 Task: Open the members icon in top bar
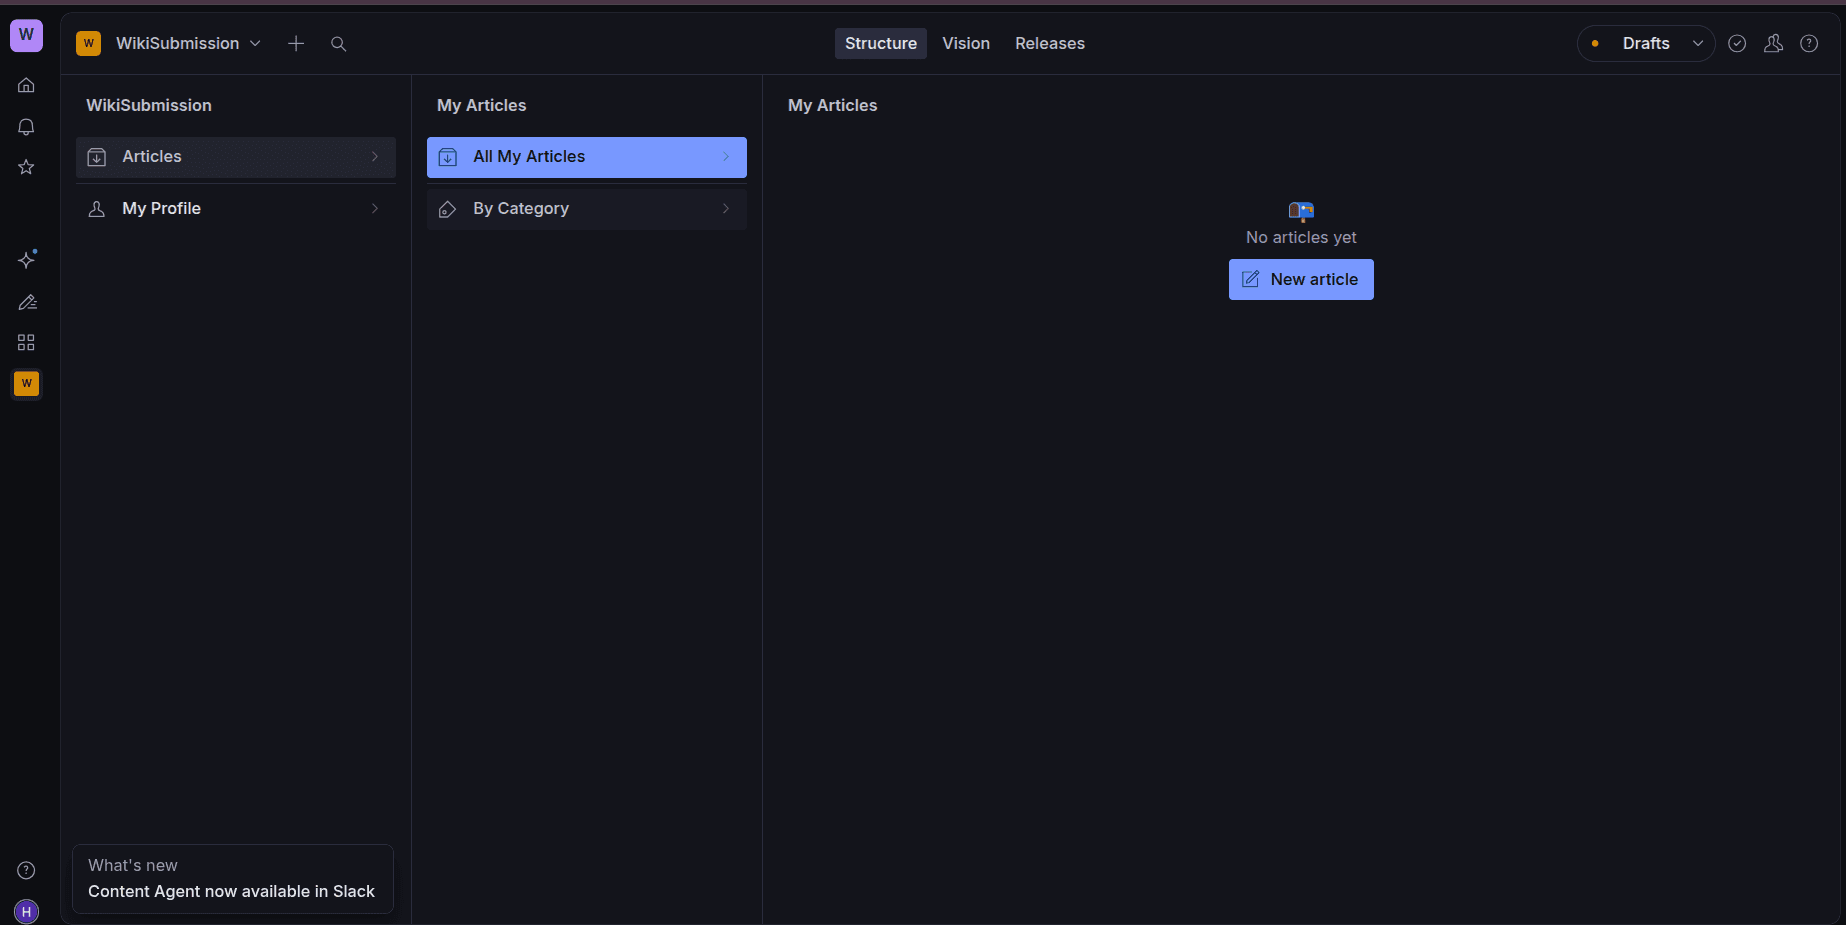coord(1773,44)
